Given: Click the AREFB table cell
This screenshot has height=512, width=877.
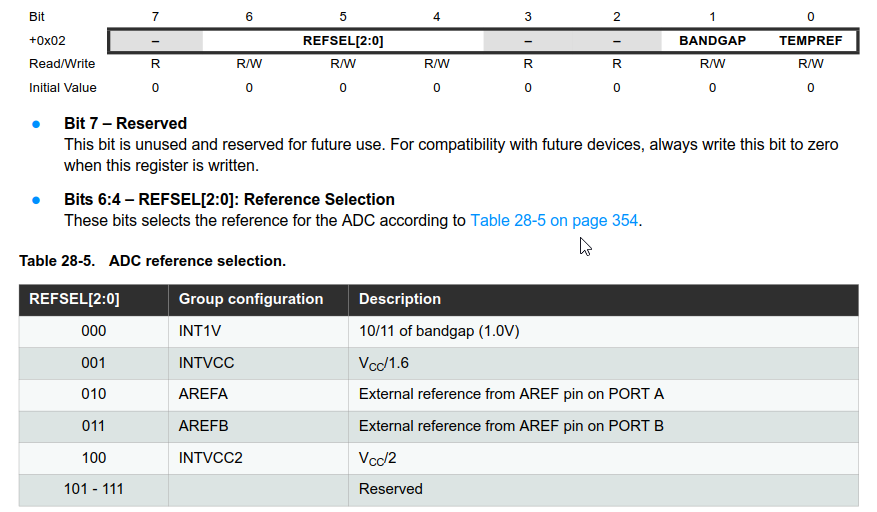Looking at the screenshot, I should 258,426.
